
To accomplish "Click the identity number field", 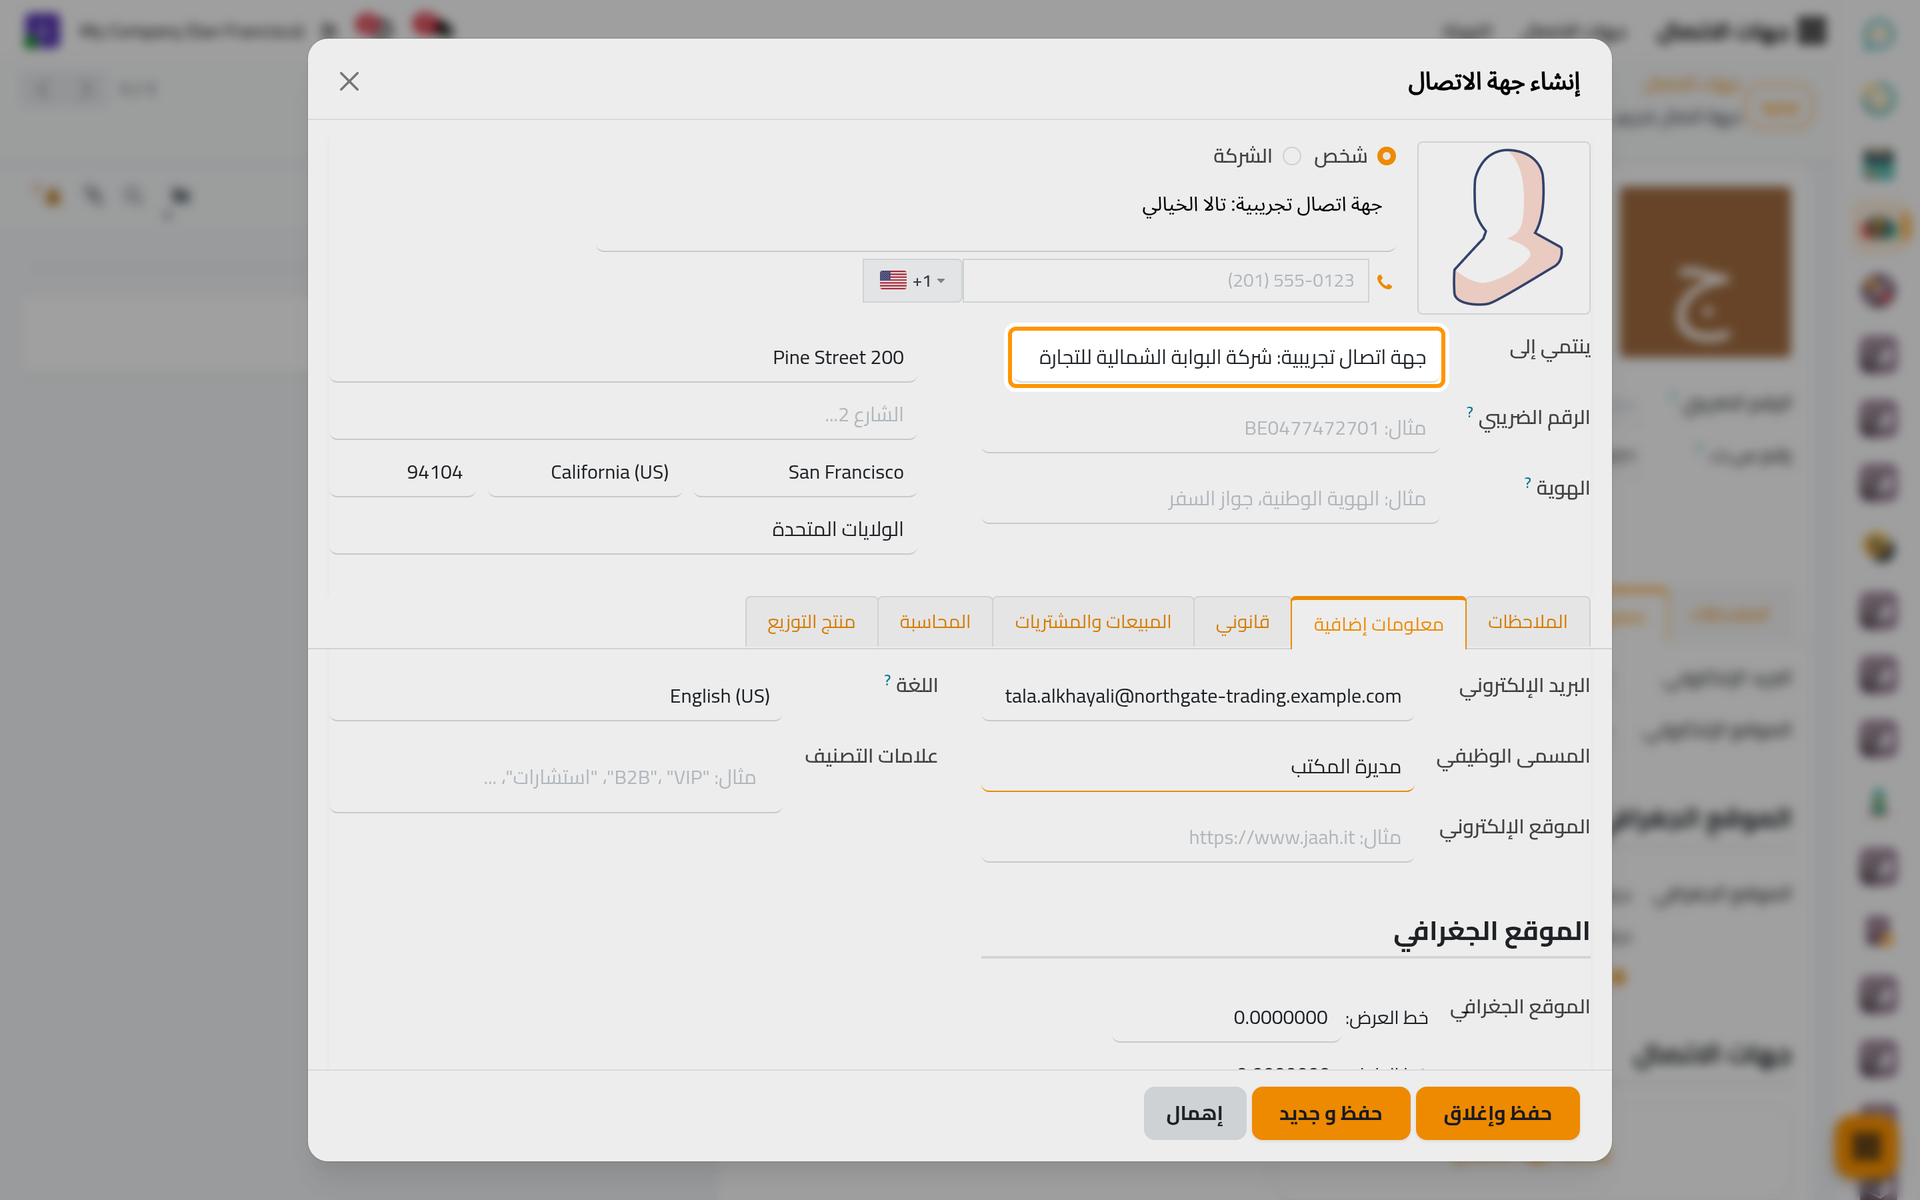I will point(1210,498).
